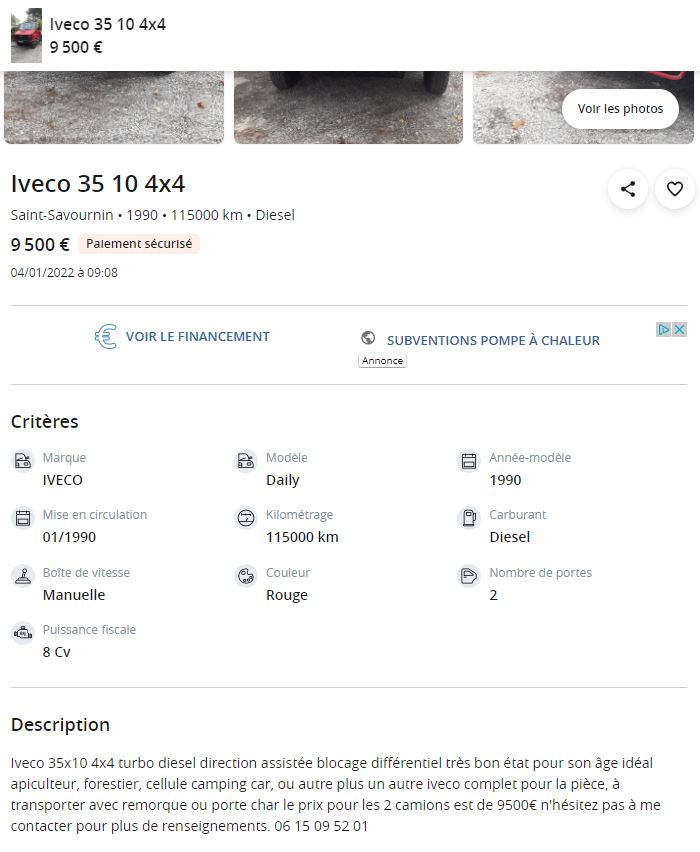Click the Puissance fiscale engine icon
This screenshot has width=700, height=852.
(22, 633)
